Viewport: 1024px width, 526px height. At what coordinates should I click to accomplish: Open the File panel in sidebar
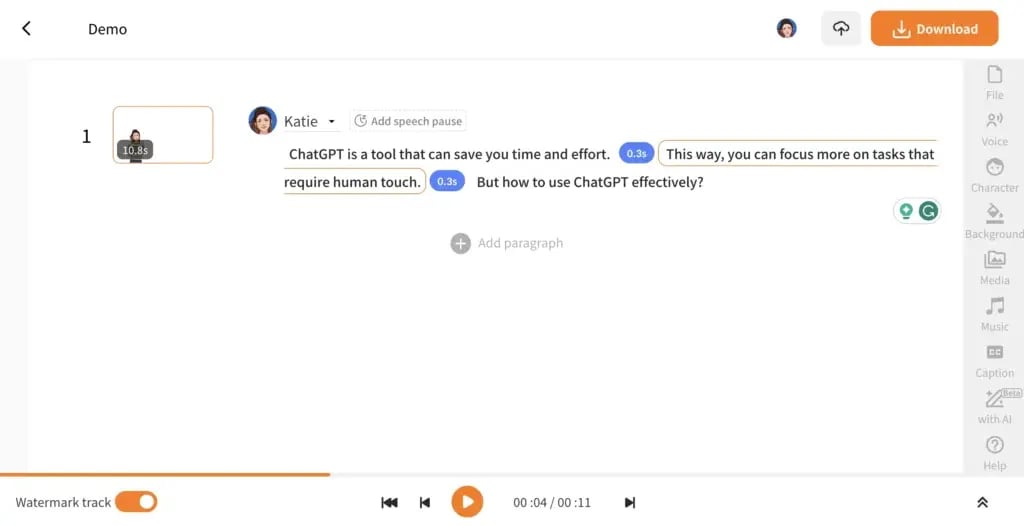994,82
